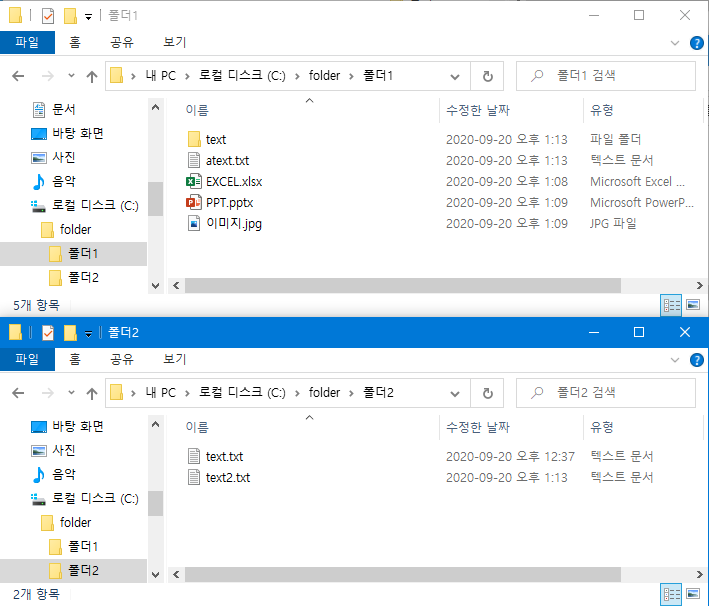
Task: Select the text folder icon
Action: point(194,139)
